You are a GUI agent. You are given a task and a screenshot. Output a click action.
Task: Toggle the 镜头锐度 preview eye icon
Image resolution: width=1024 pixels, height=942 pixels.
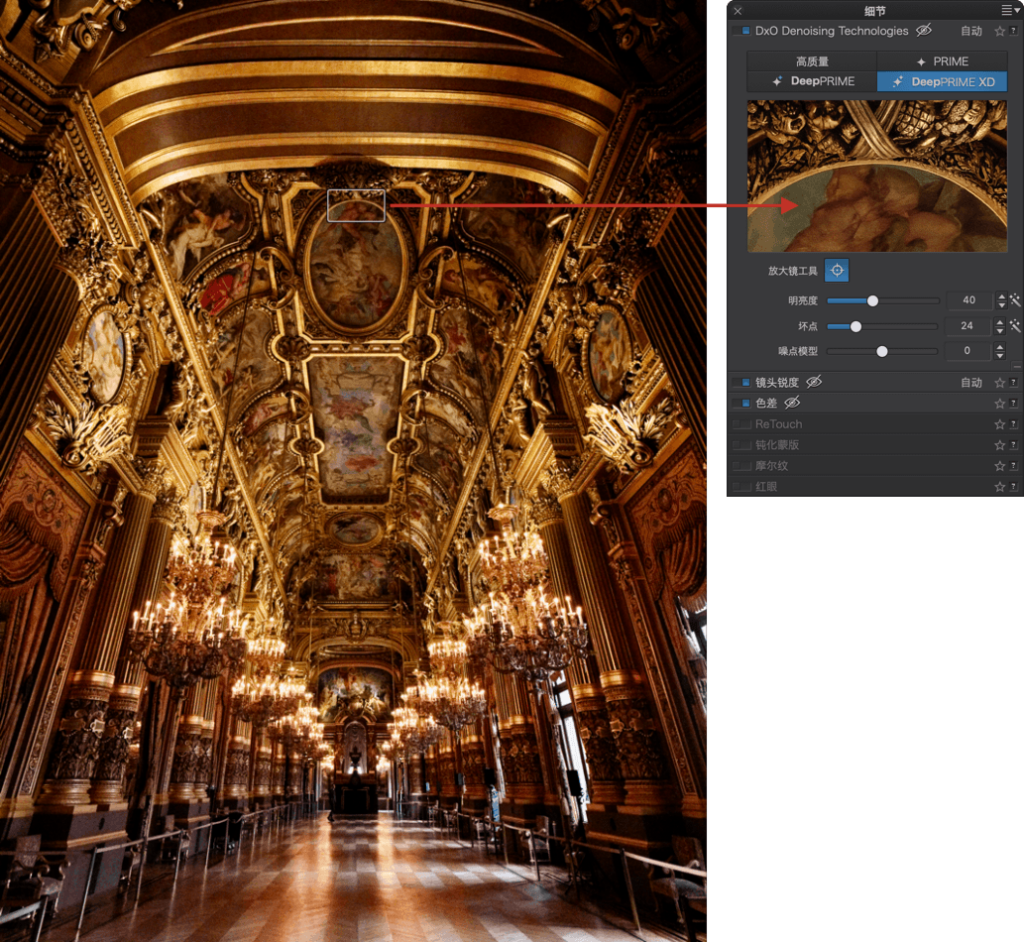coord(814,382)
